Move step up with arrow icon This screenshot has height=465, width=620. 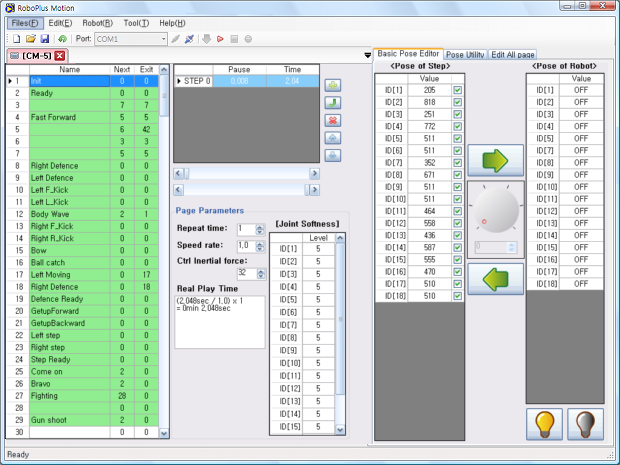pos(333,137)
